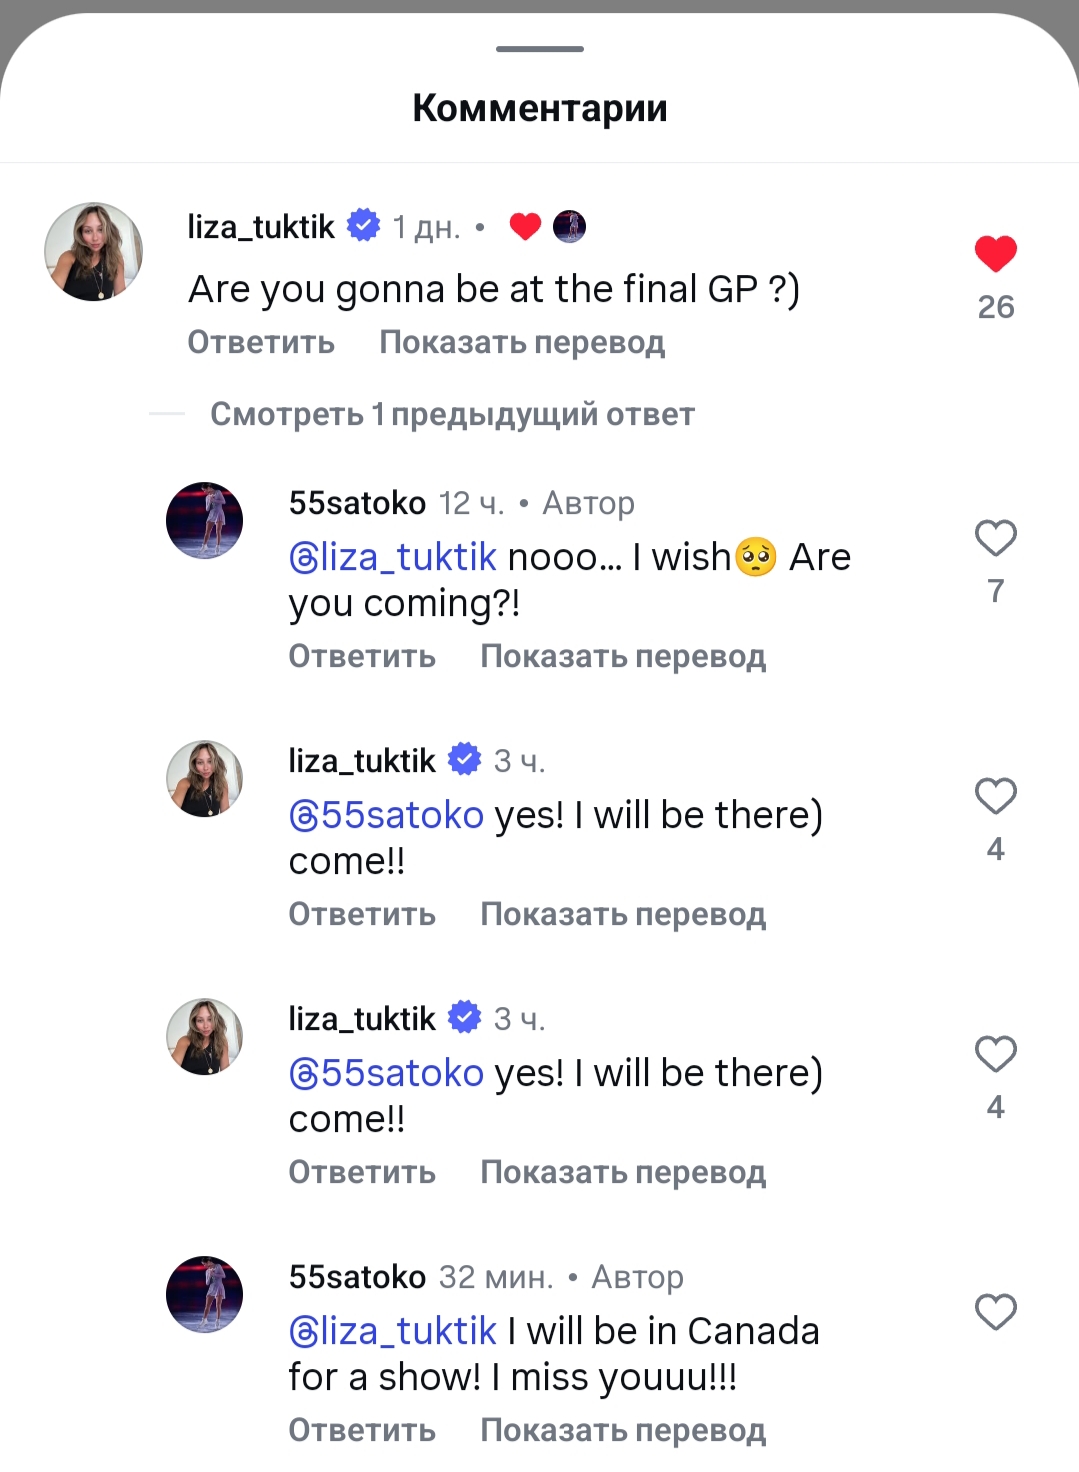Tap verified badge beside liza_tuktik in top comment
This screenshot has width=1079, height=1472.
click(x=364, y=226)
